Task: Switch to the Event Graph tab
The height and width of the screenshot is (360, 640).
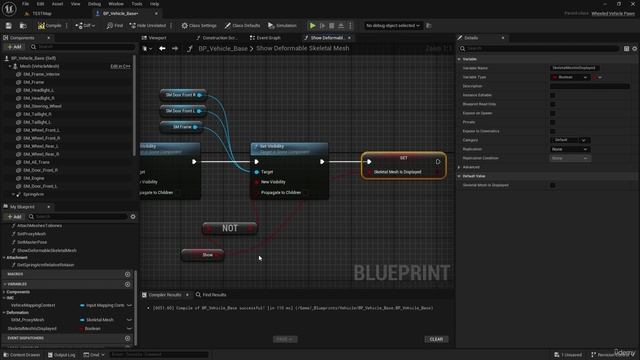Action: pos(265,38)
